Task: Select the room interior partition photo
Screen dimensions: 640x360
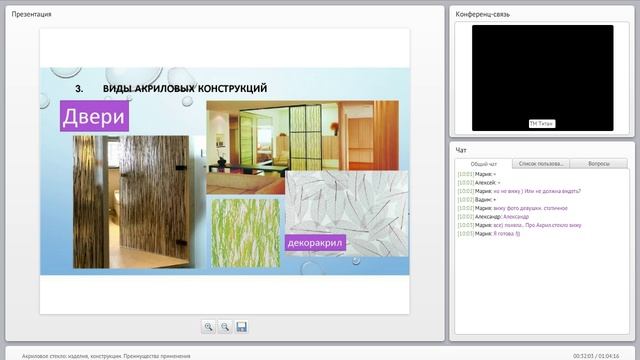Action: 302,146
